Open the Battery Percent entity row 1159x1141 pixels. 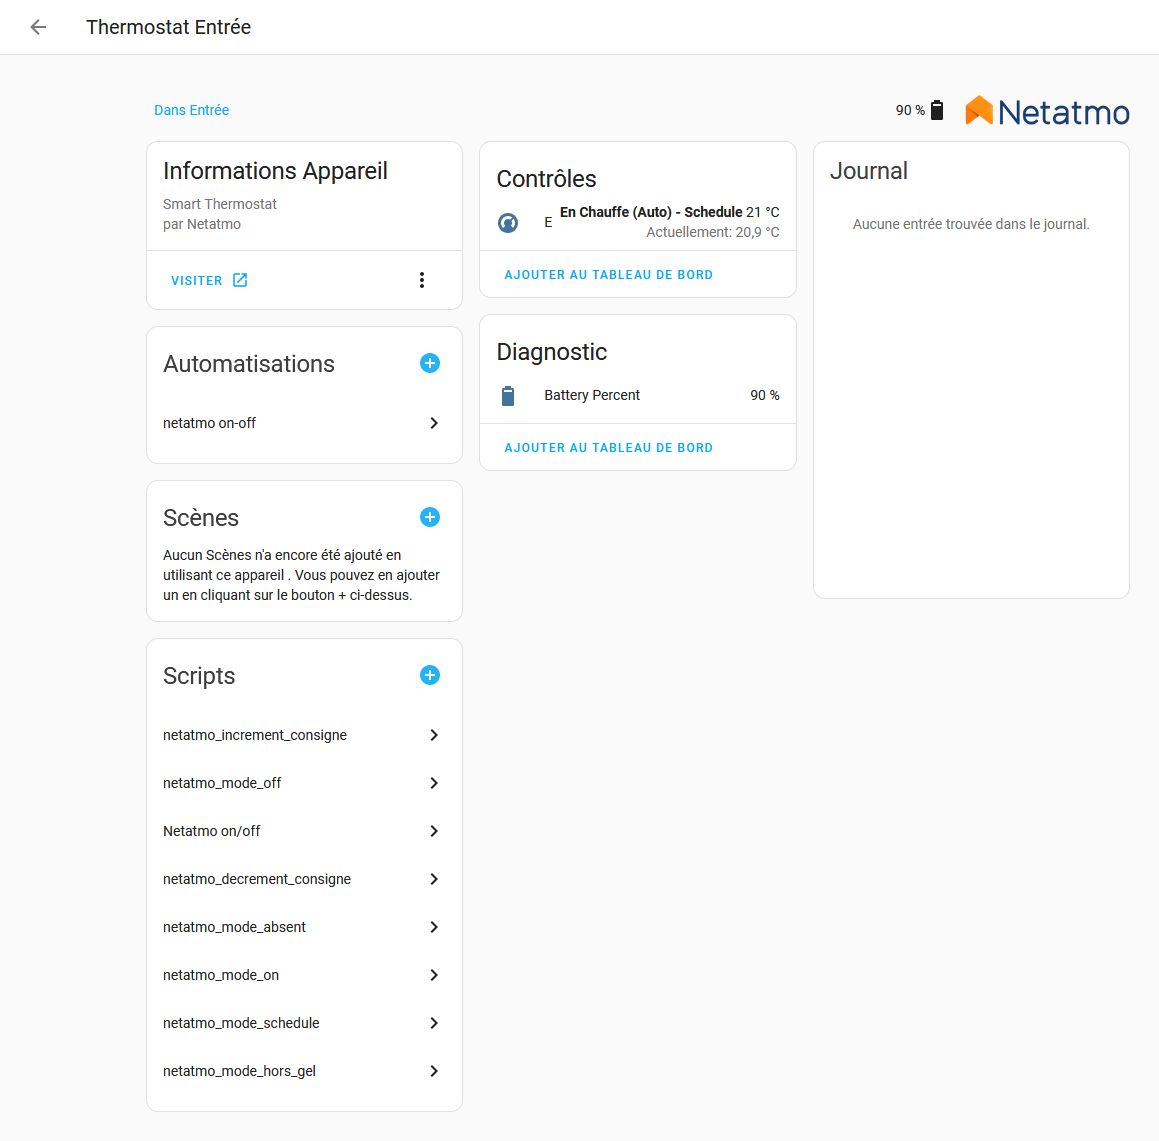coord(638,395)
